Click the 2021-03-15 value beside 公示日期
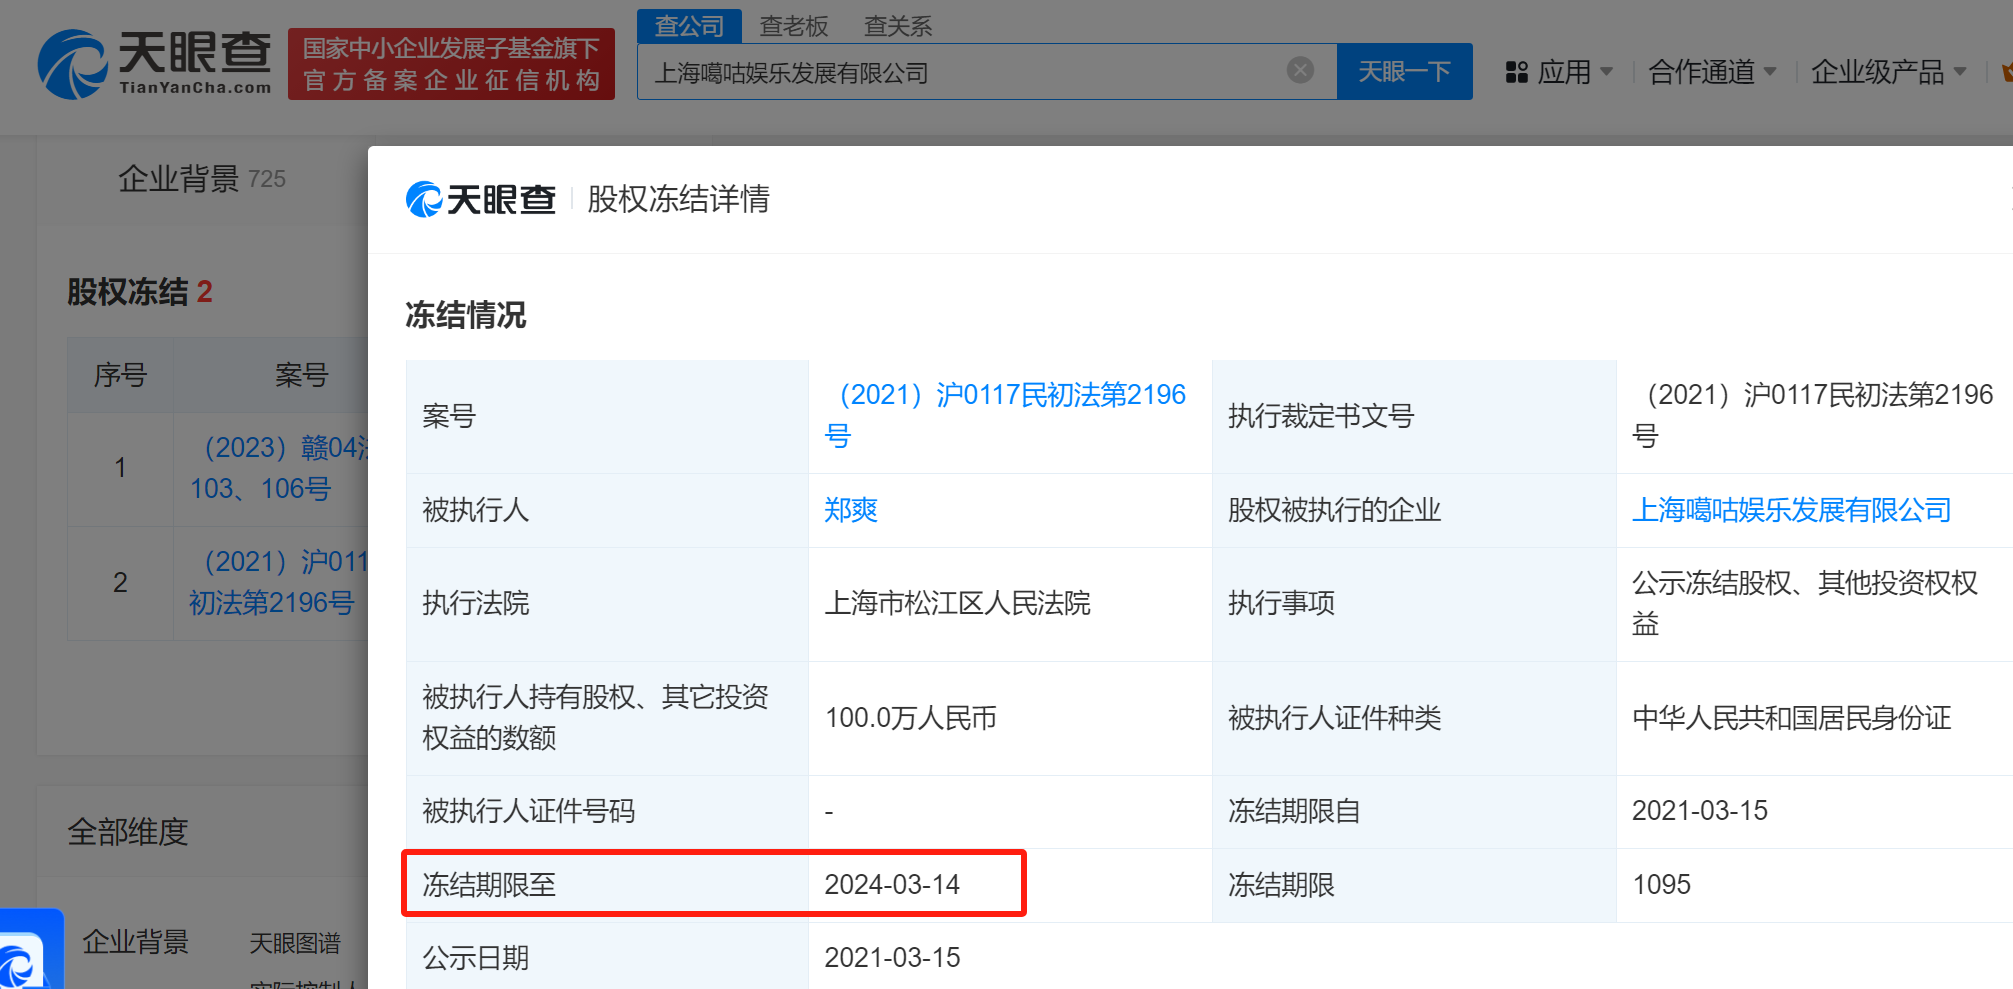The width and height of the screenshot is (2013, 989). [892, 958]
